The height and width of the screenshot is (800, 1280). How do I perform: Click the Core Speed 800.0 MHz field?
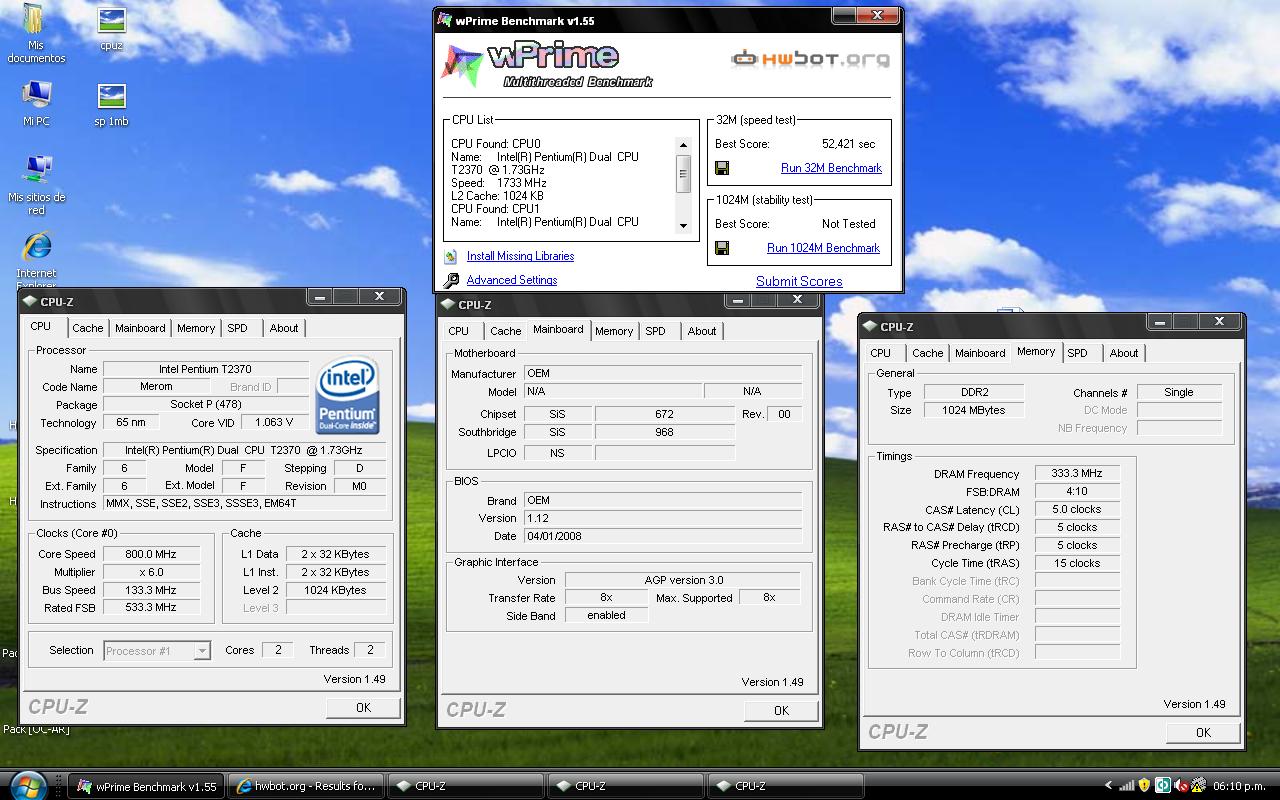[152, 554]
